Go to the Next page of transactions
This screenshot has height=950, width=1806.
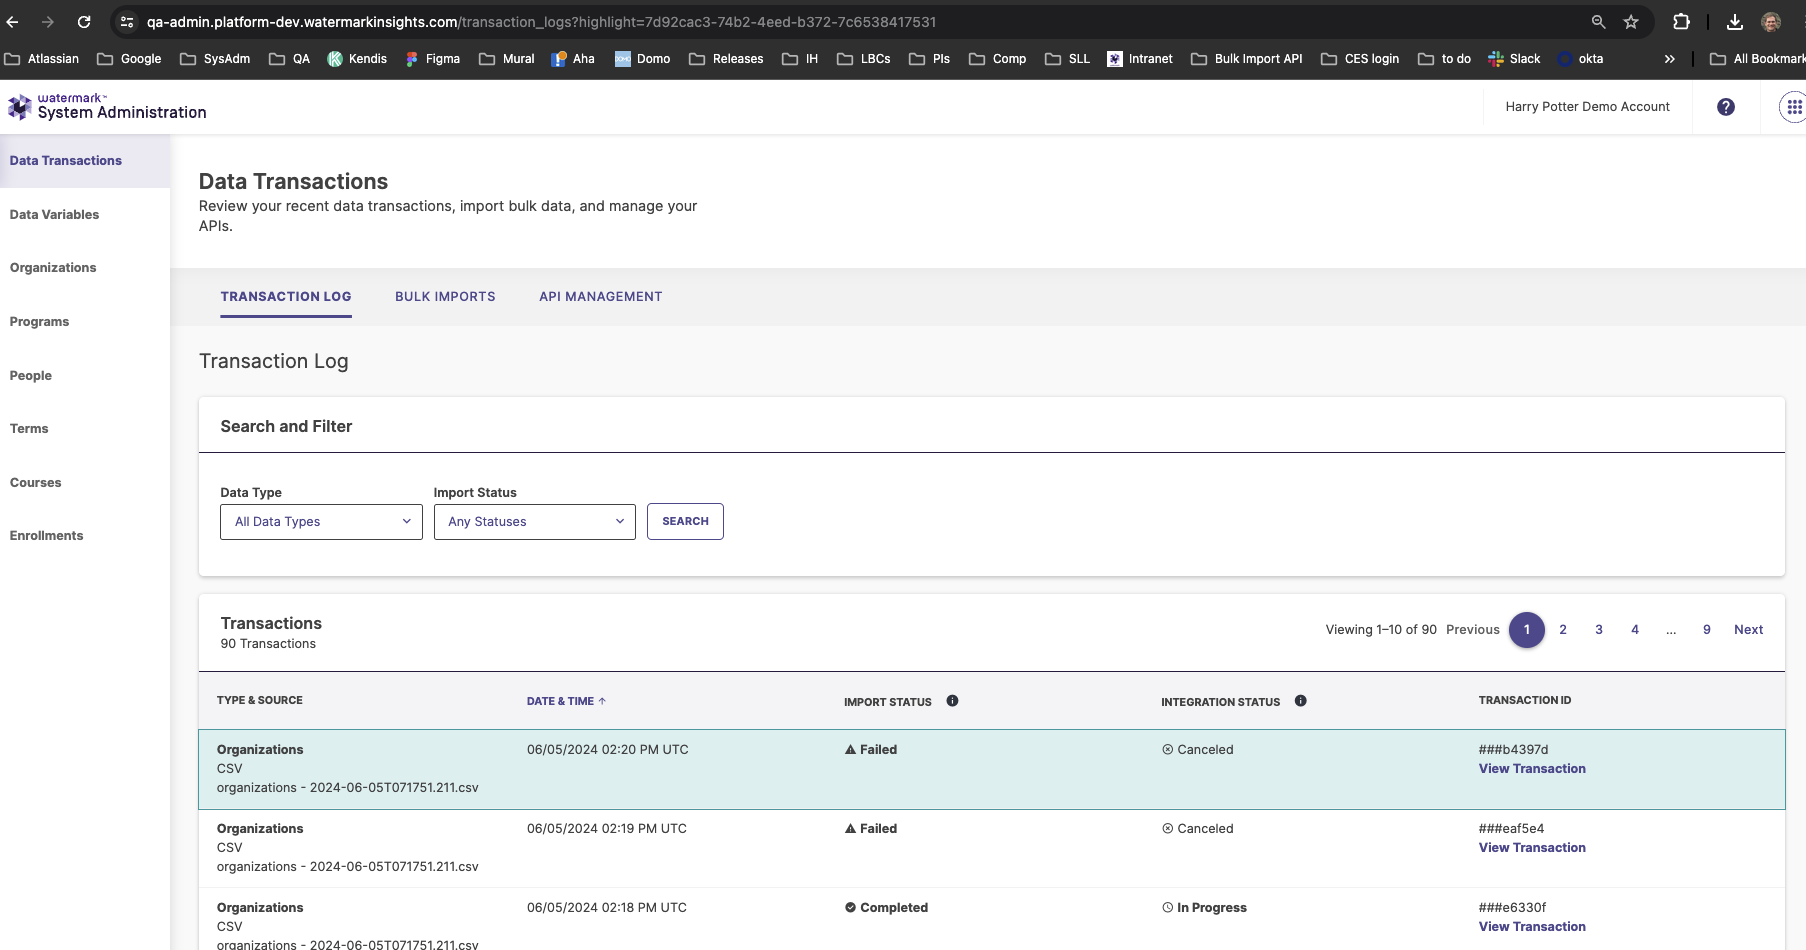point(1748,630)
